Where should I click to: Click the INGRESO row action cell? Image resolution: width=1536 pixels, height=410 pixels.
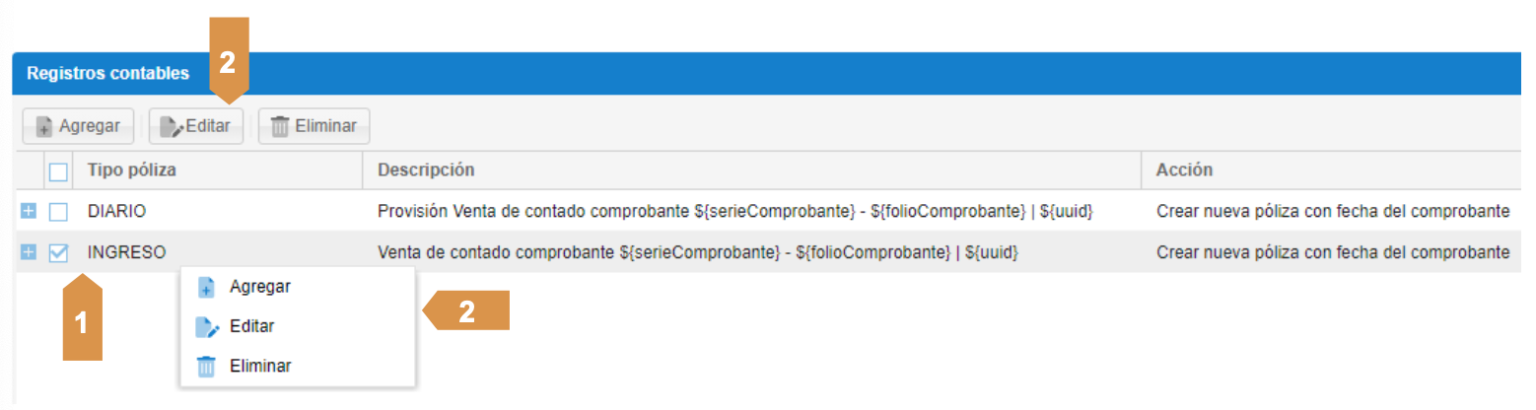click(x=1332, y=253)
